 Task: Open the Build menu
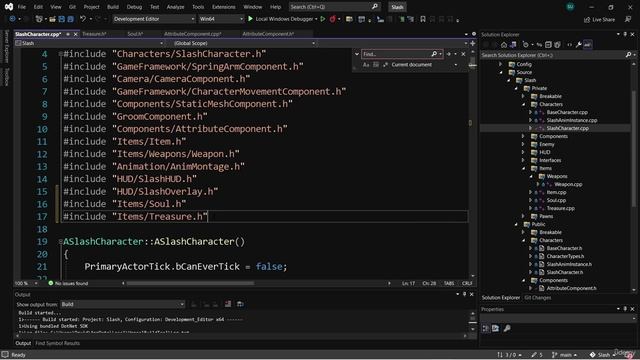pos(113,7)
